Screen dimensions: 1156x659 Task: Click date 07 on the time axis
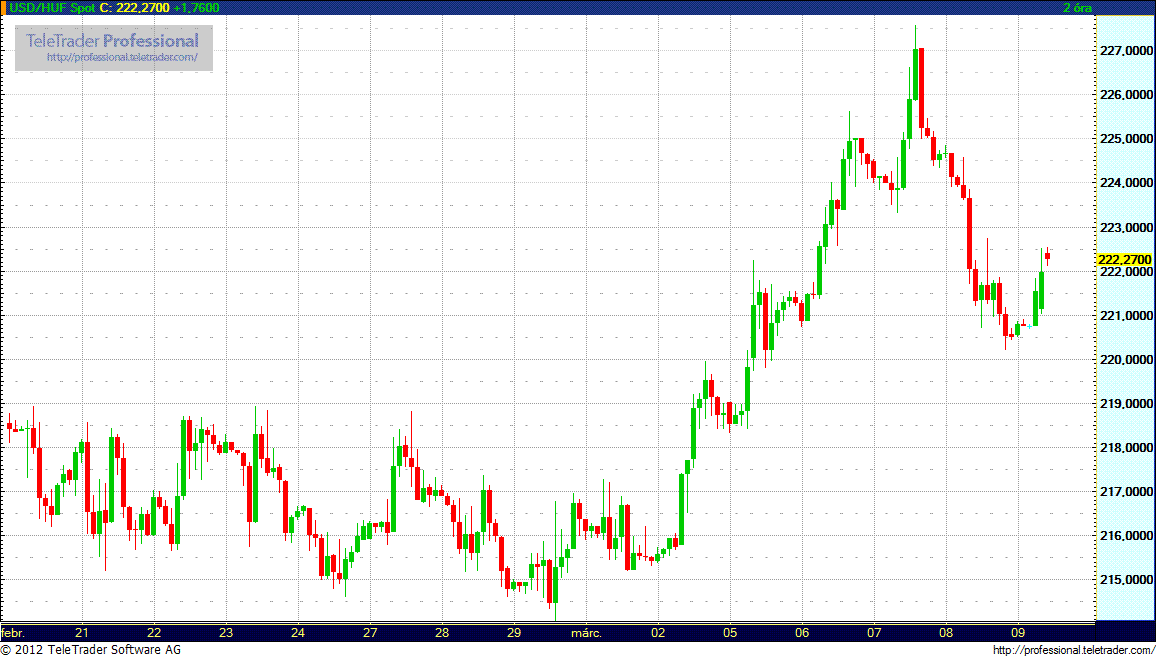pos(874,633)
